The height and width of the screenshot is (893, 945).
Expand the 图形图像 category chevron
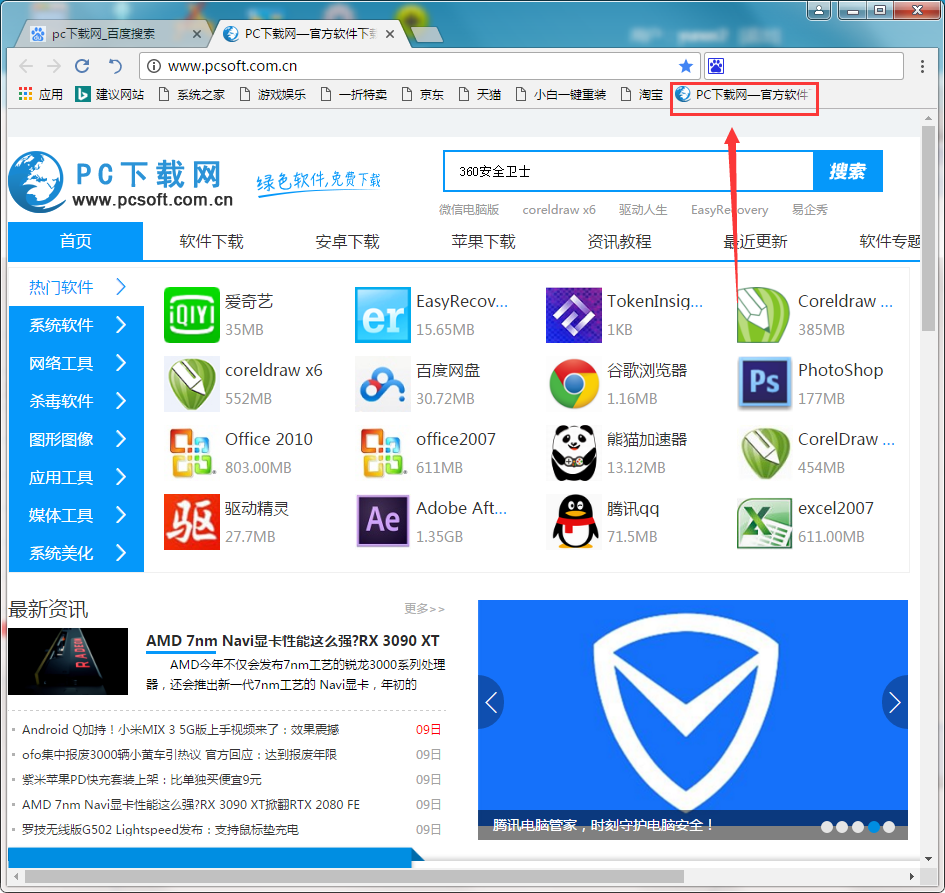coord(121,439)
